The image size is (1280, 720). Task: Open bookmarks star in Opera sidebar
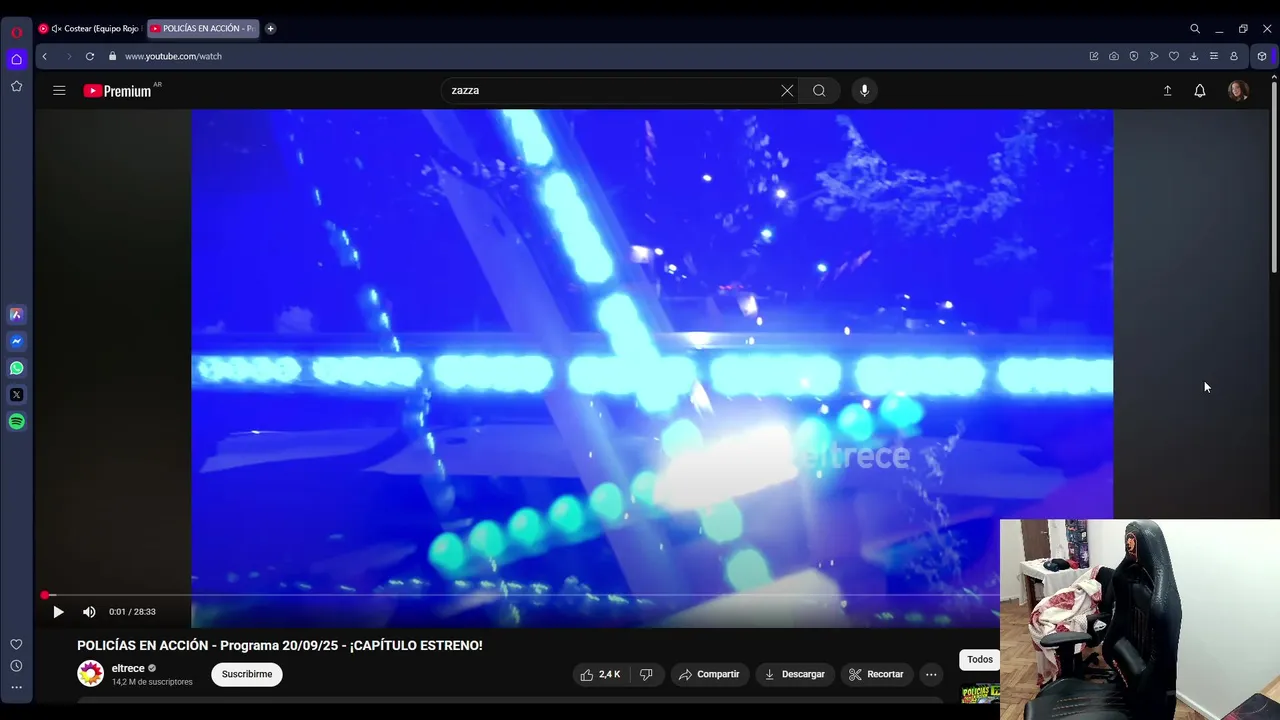[x=16, y=86]
